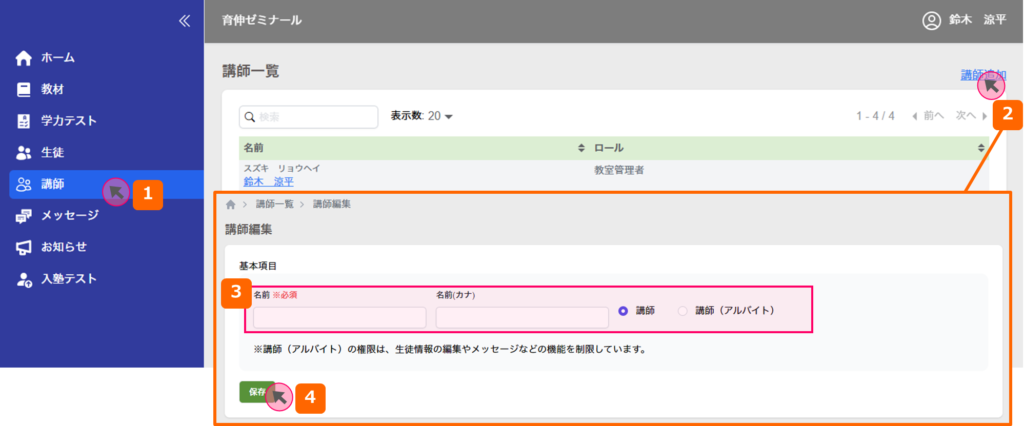Select the 講師 radio button

coord(624,311)
